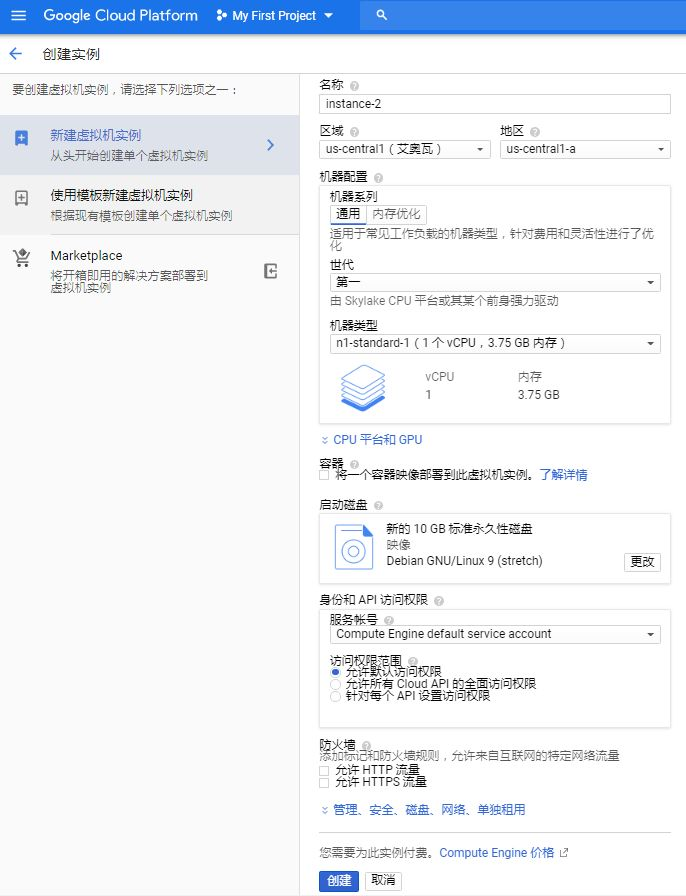This screenshot has height=896, width=686.
Task: Click the search magnifier icon
Action: (x=382, y=15)
